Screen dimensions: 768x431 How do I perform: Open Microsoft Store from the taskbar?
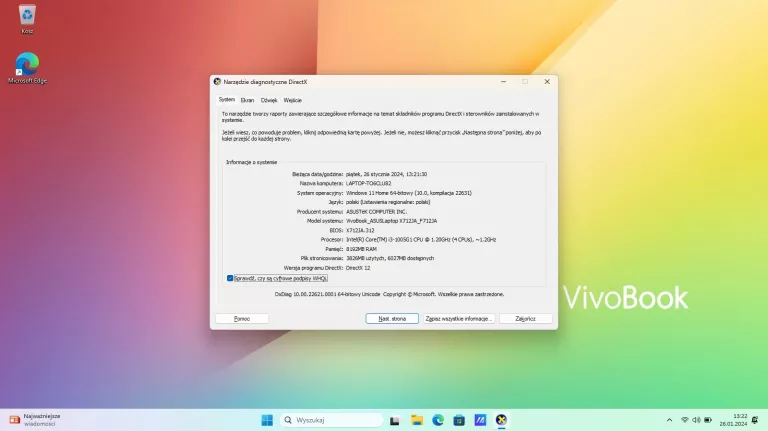click(459, 420)
